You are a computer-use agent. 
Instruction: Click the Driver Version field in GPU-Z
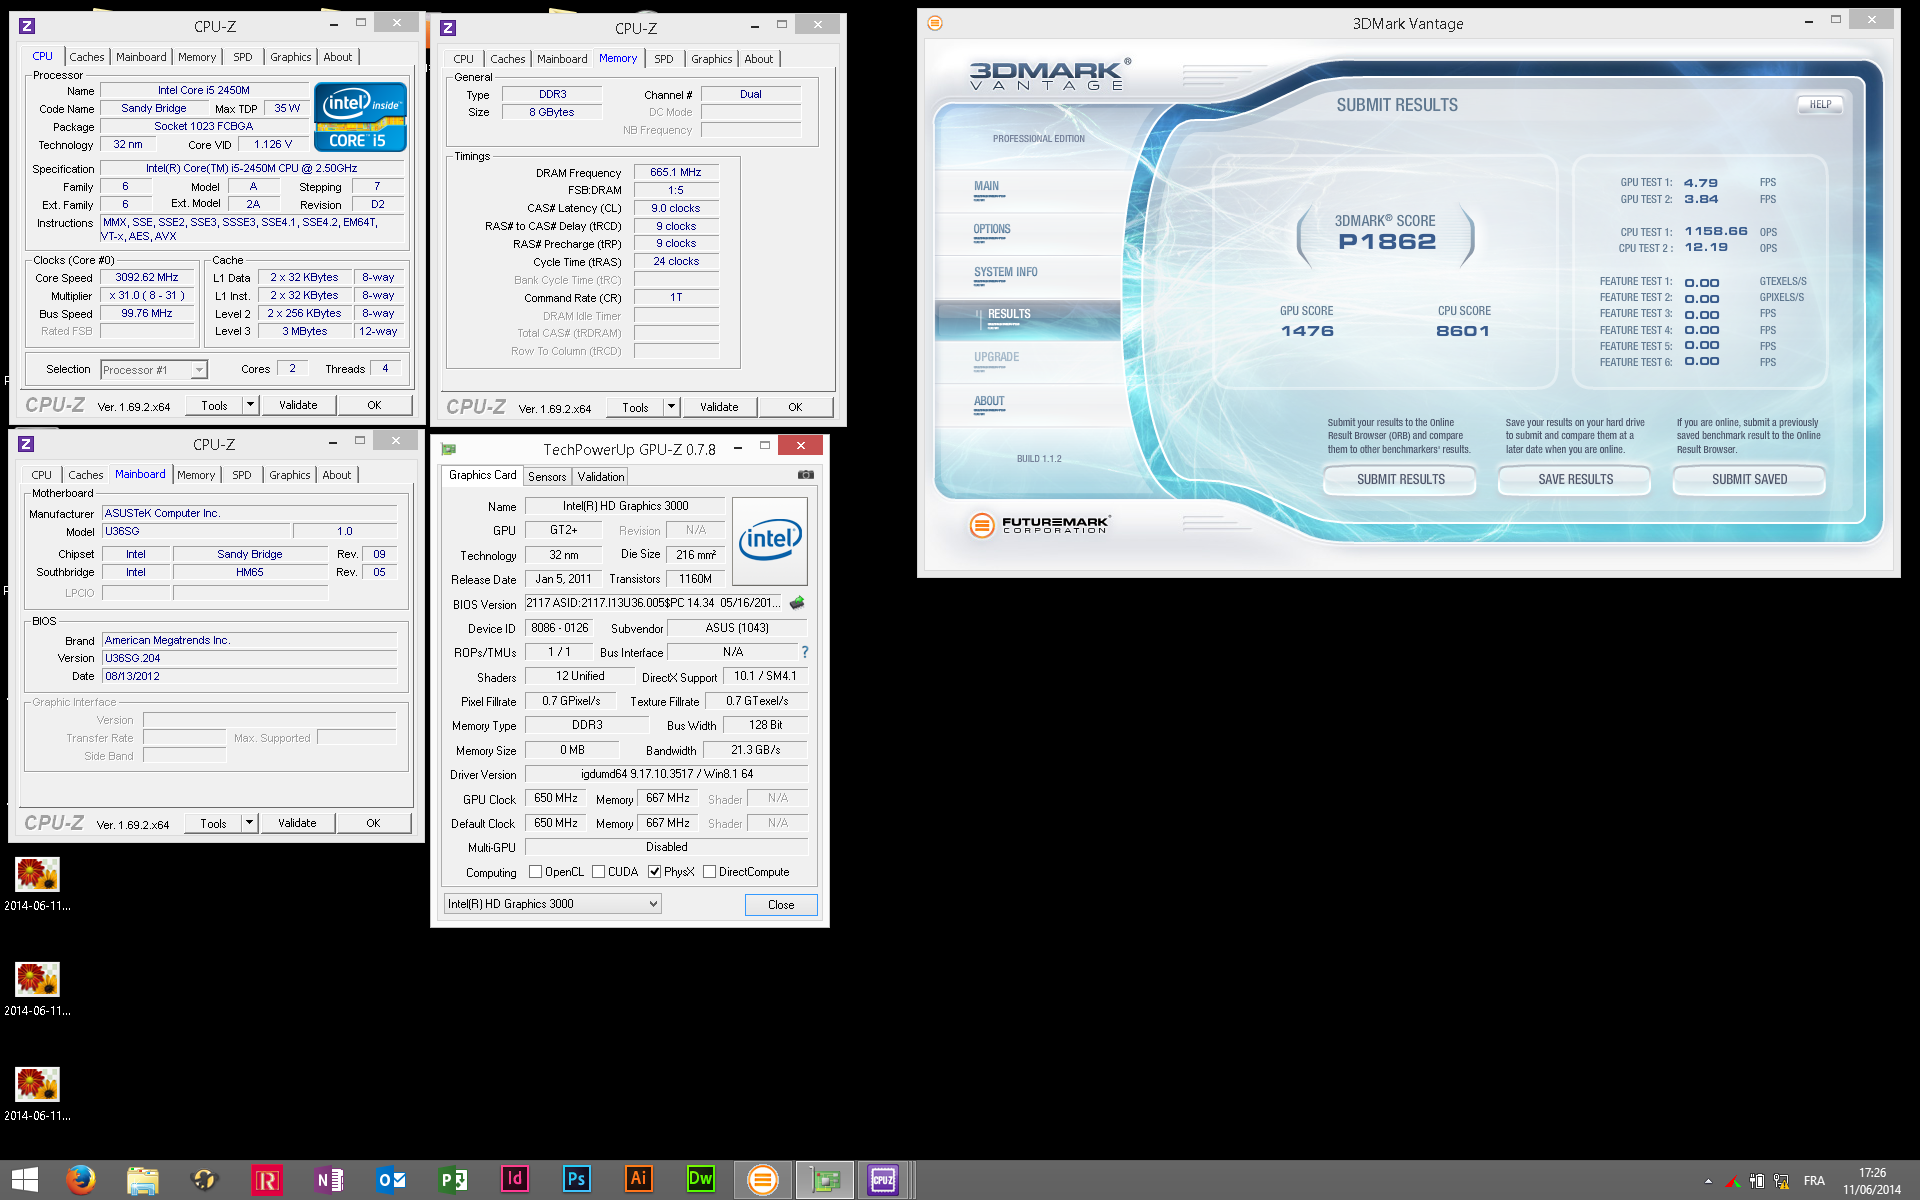point(666,774)
